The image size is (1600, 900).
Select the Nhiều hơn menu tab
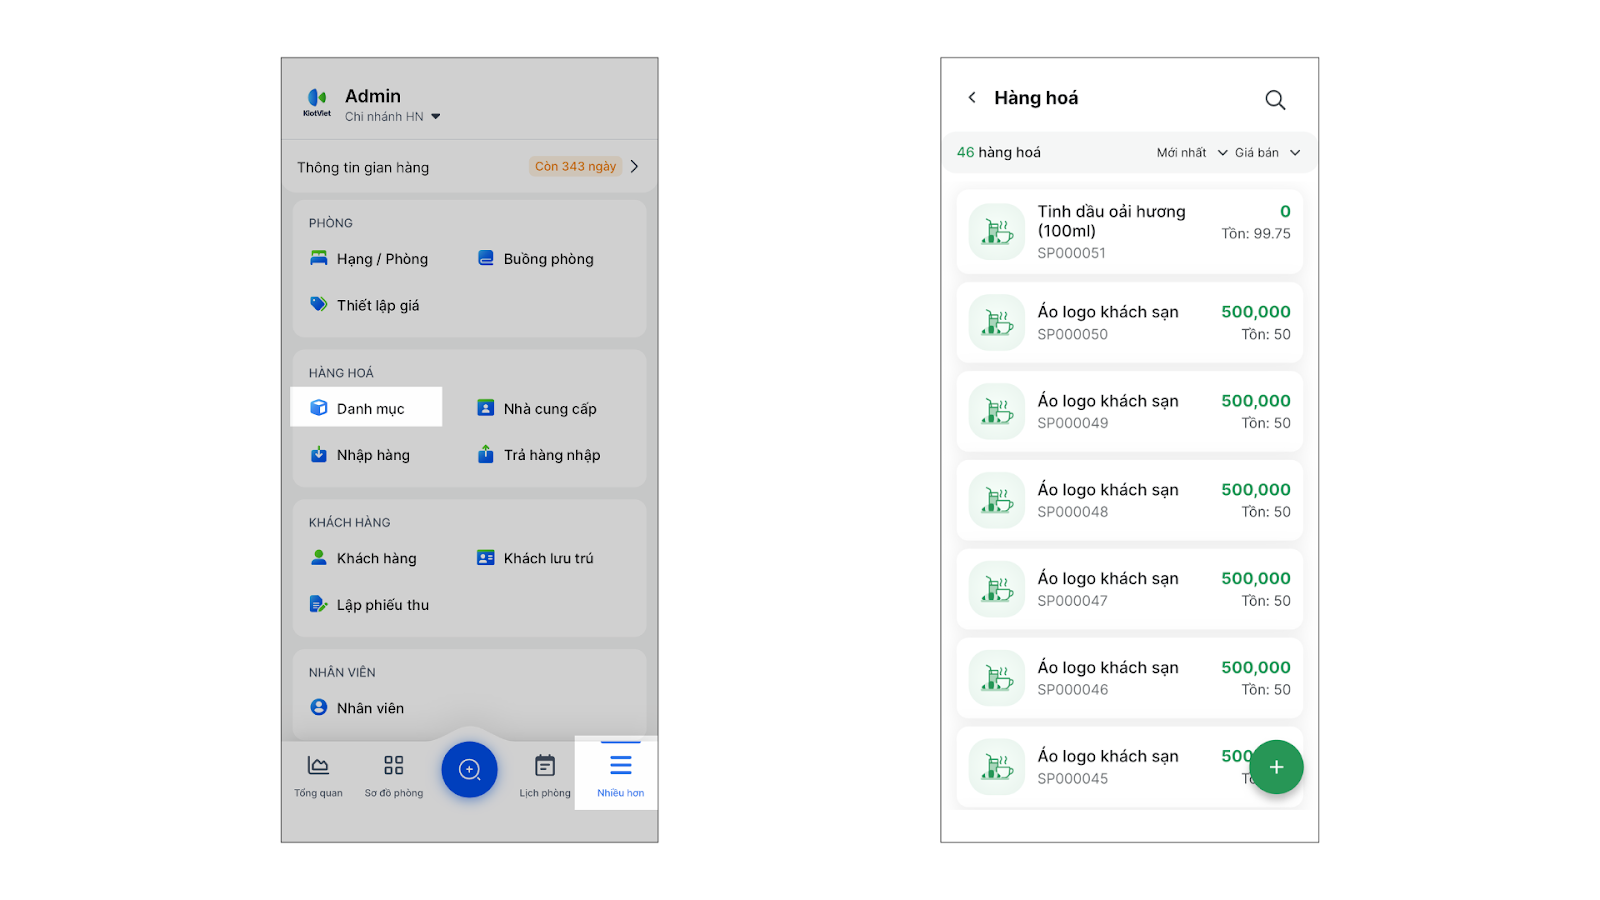click(x=620, y=775)
